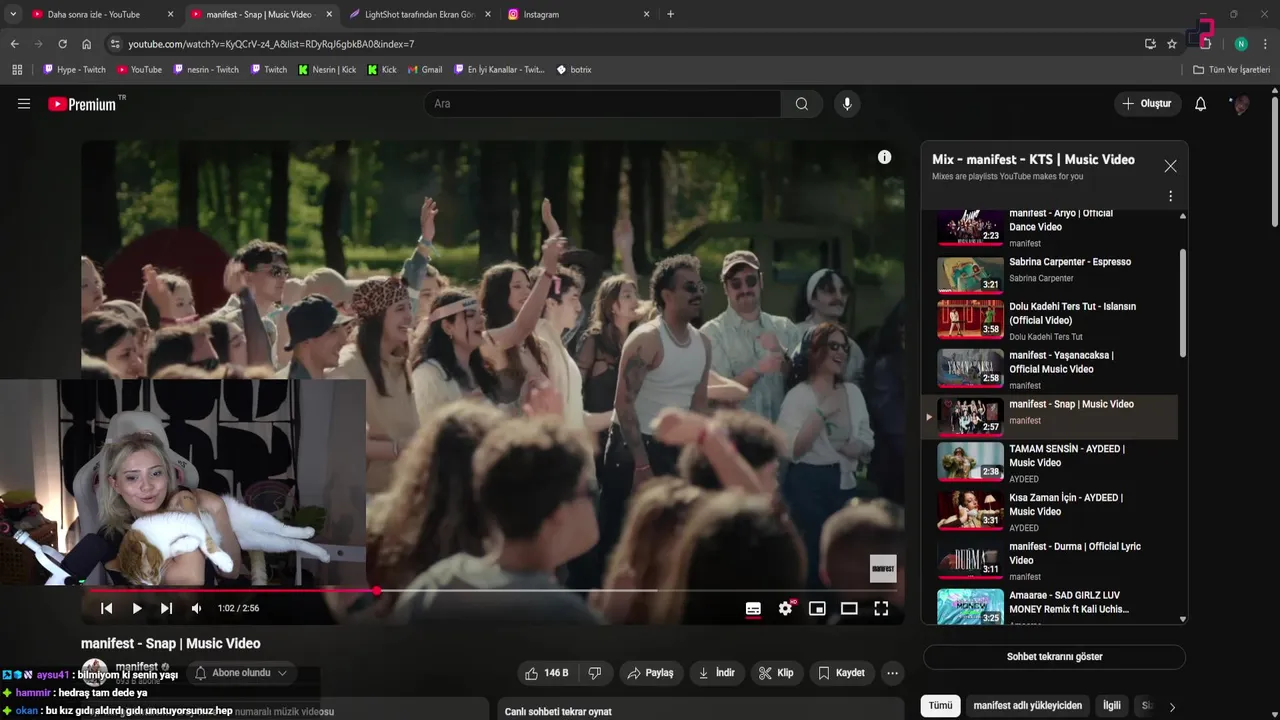Switch to LightShot tab

(x=419, y=15)
